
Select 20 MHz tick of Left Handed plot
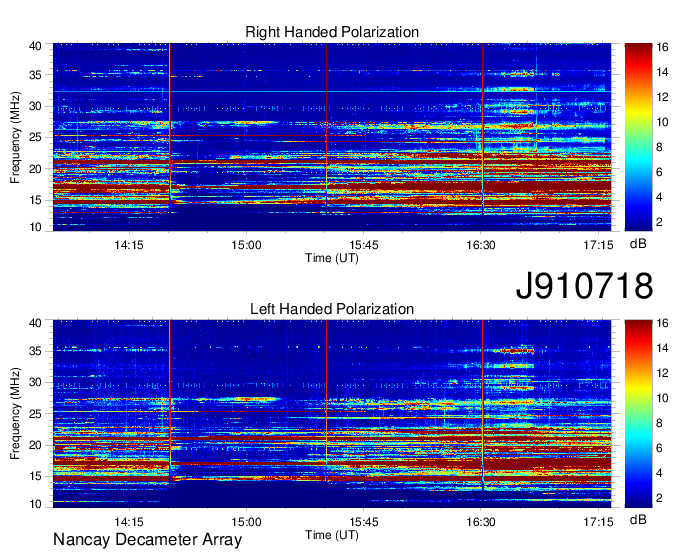click(x=36, y=445)
